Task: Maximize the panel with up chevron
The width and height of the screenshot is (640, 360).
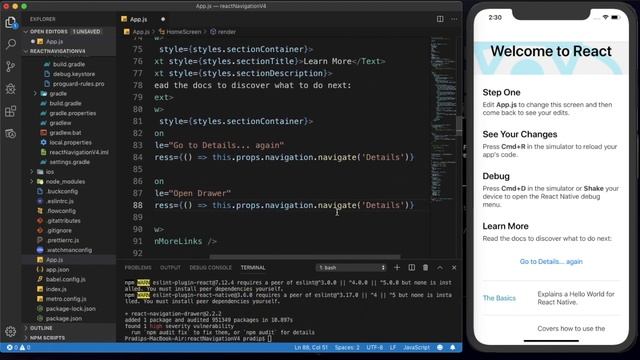Action: pos(440,267)
